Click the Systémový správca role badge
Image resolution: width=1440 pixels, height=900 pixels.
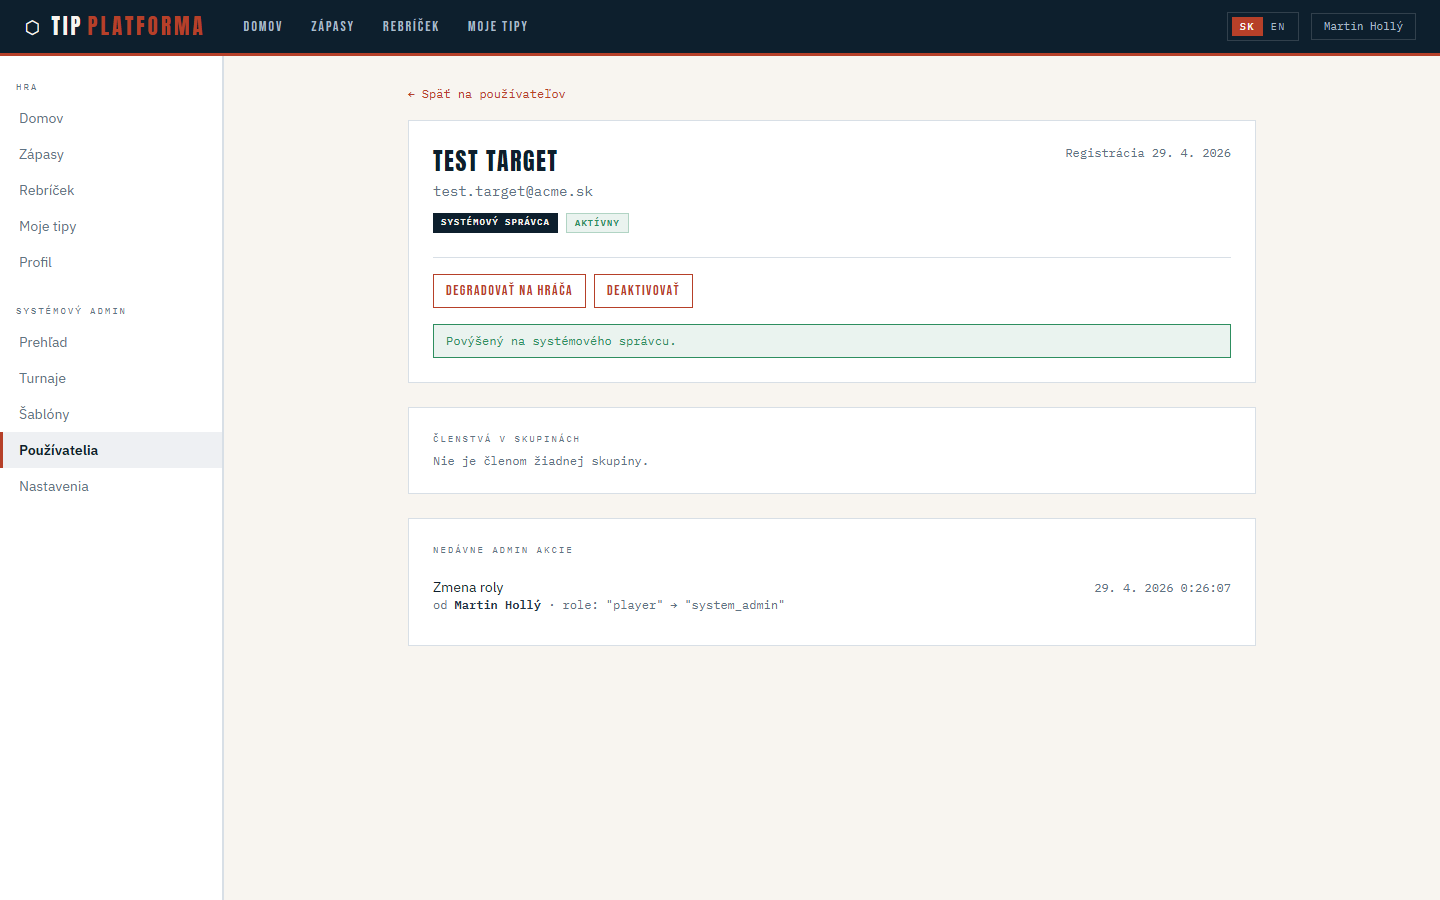(495, 223)
